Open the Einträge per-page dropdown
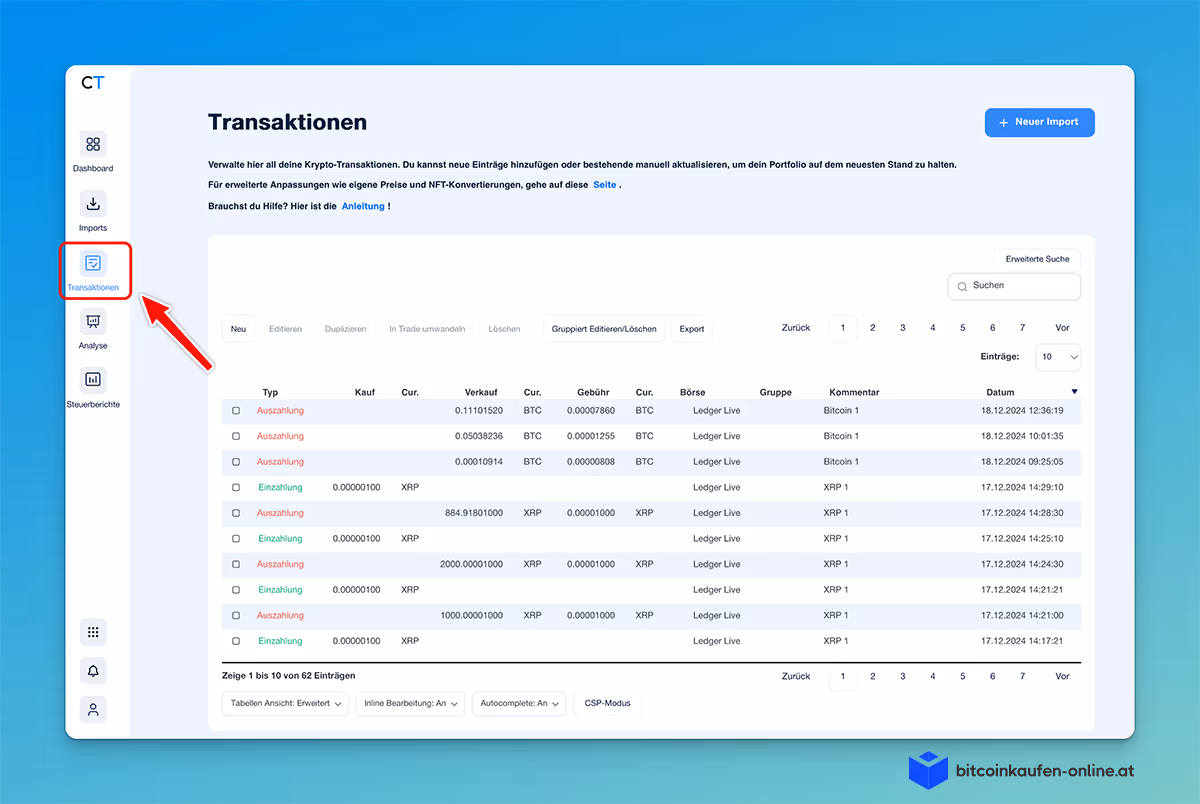 tap(1058, 357)
